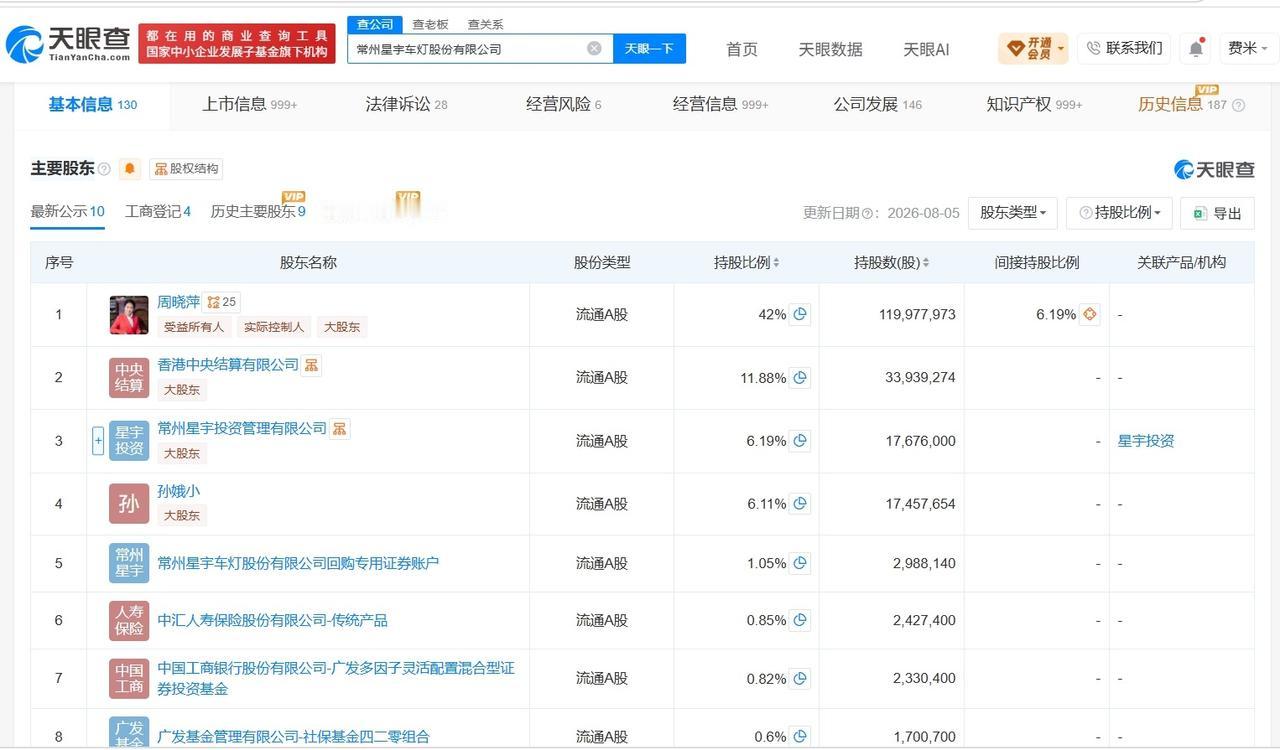Open pie chart for 常州星宇投资 6.19% holding

800,440
